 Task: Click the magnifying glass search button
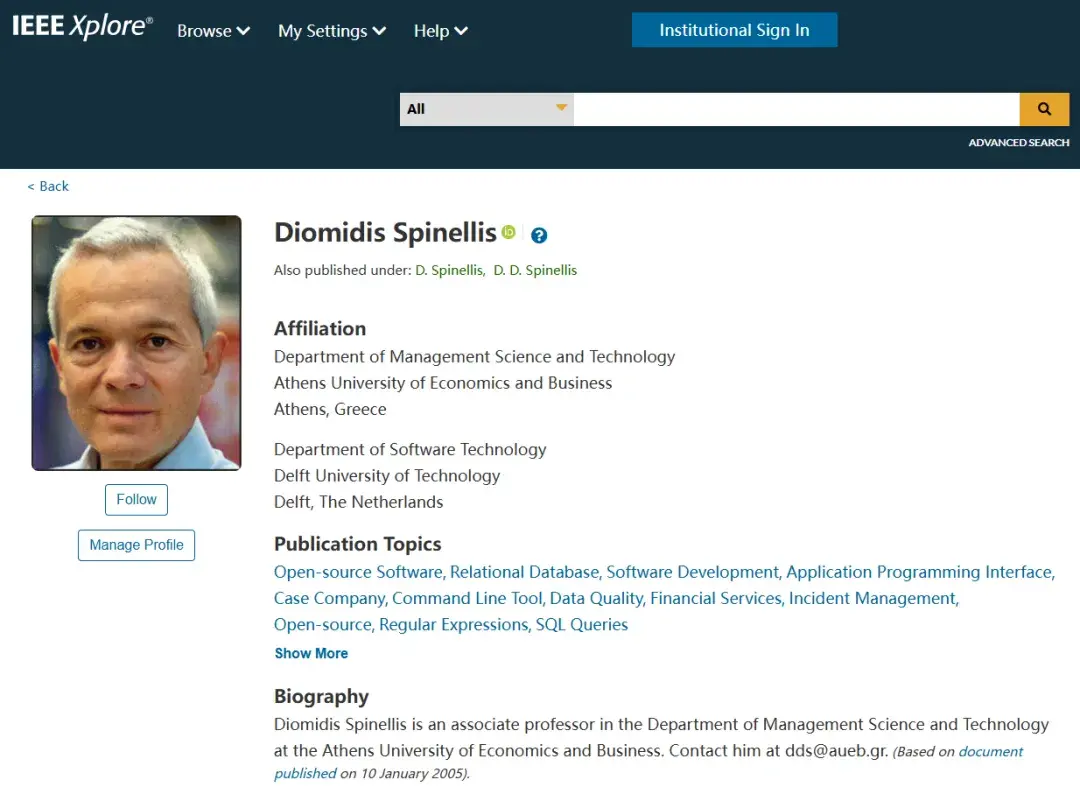pos(1044,109)
